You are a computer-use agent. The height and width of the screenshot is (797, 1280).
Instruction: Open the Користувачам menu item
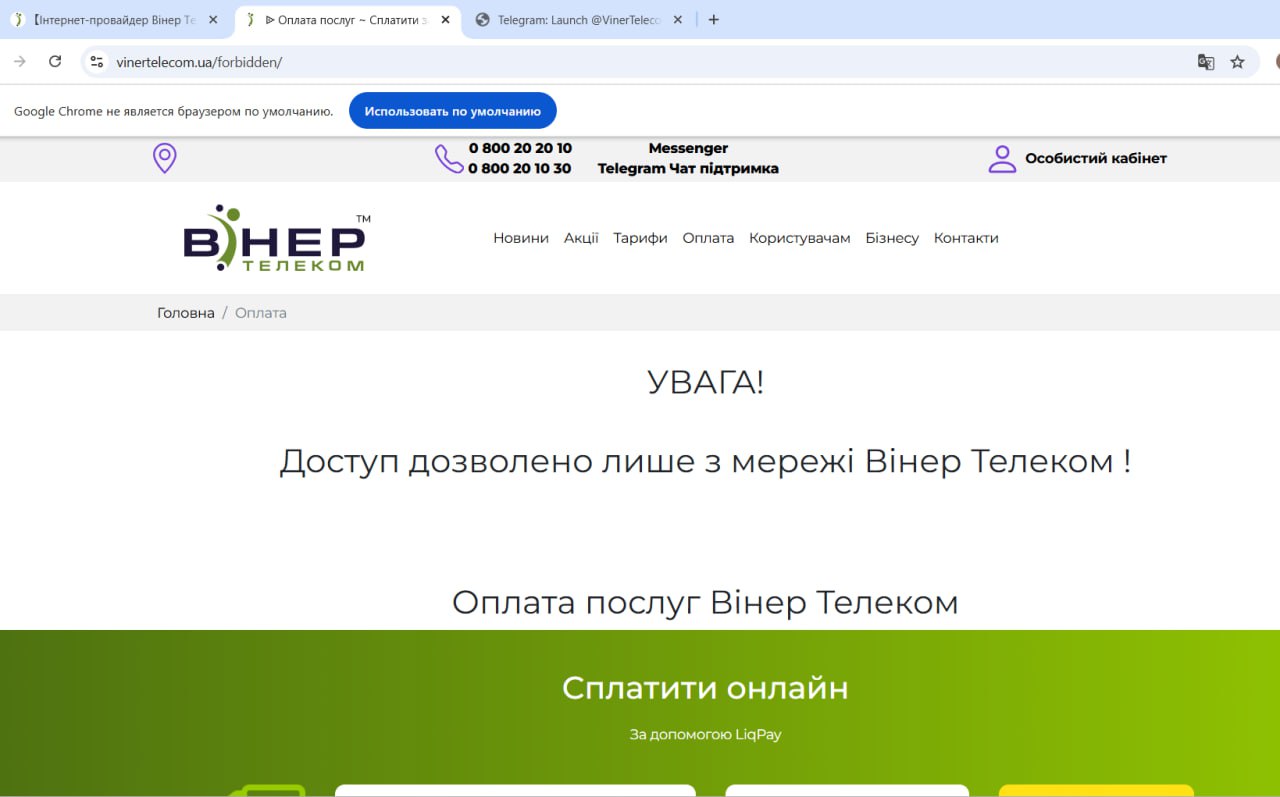[800, 238]
